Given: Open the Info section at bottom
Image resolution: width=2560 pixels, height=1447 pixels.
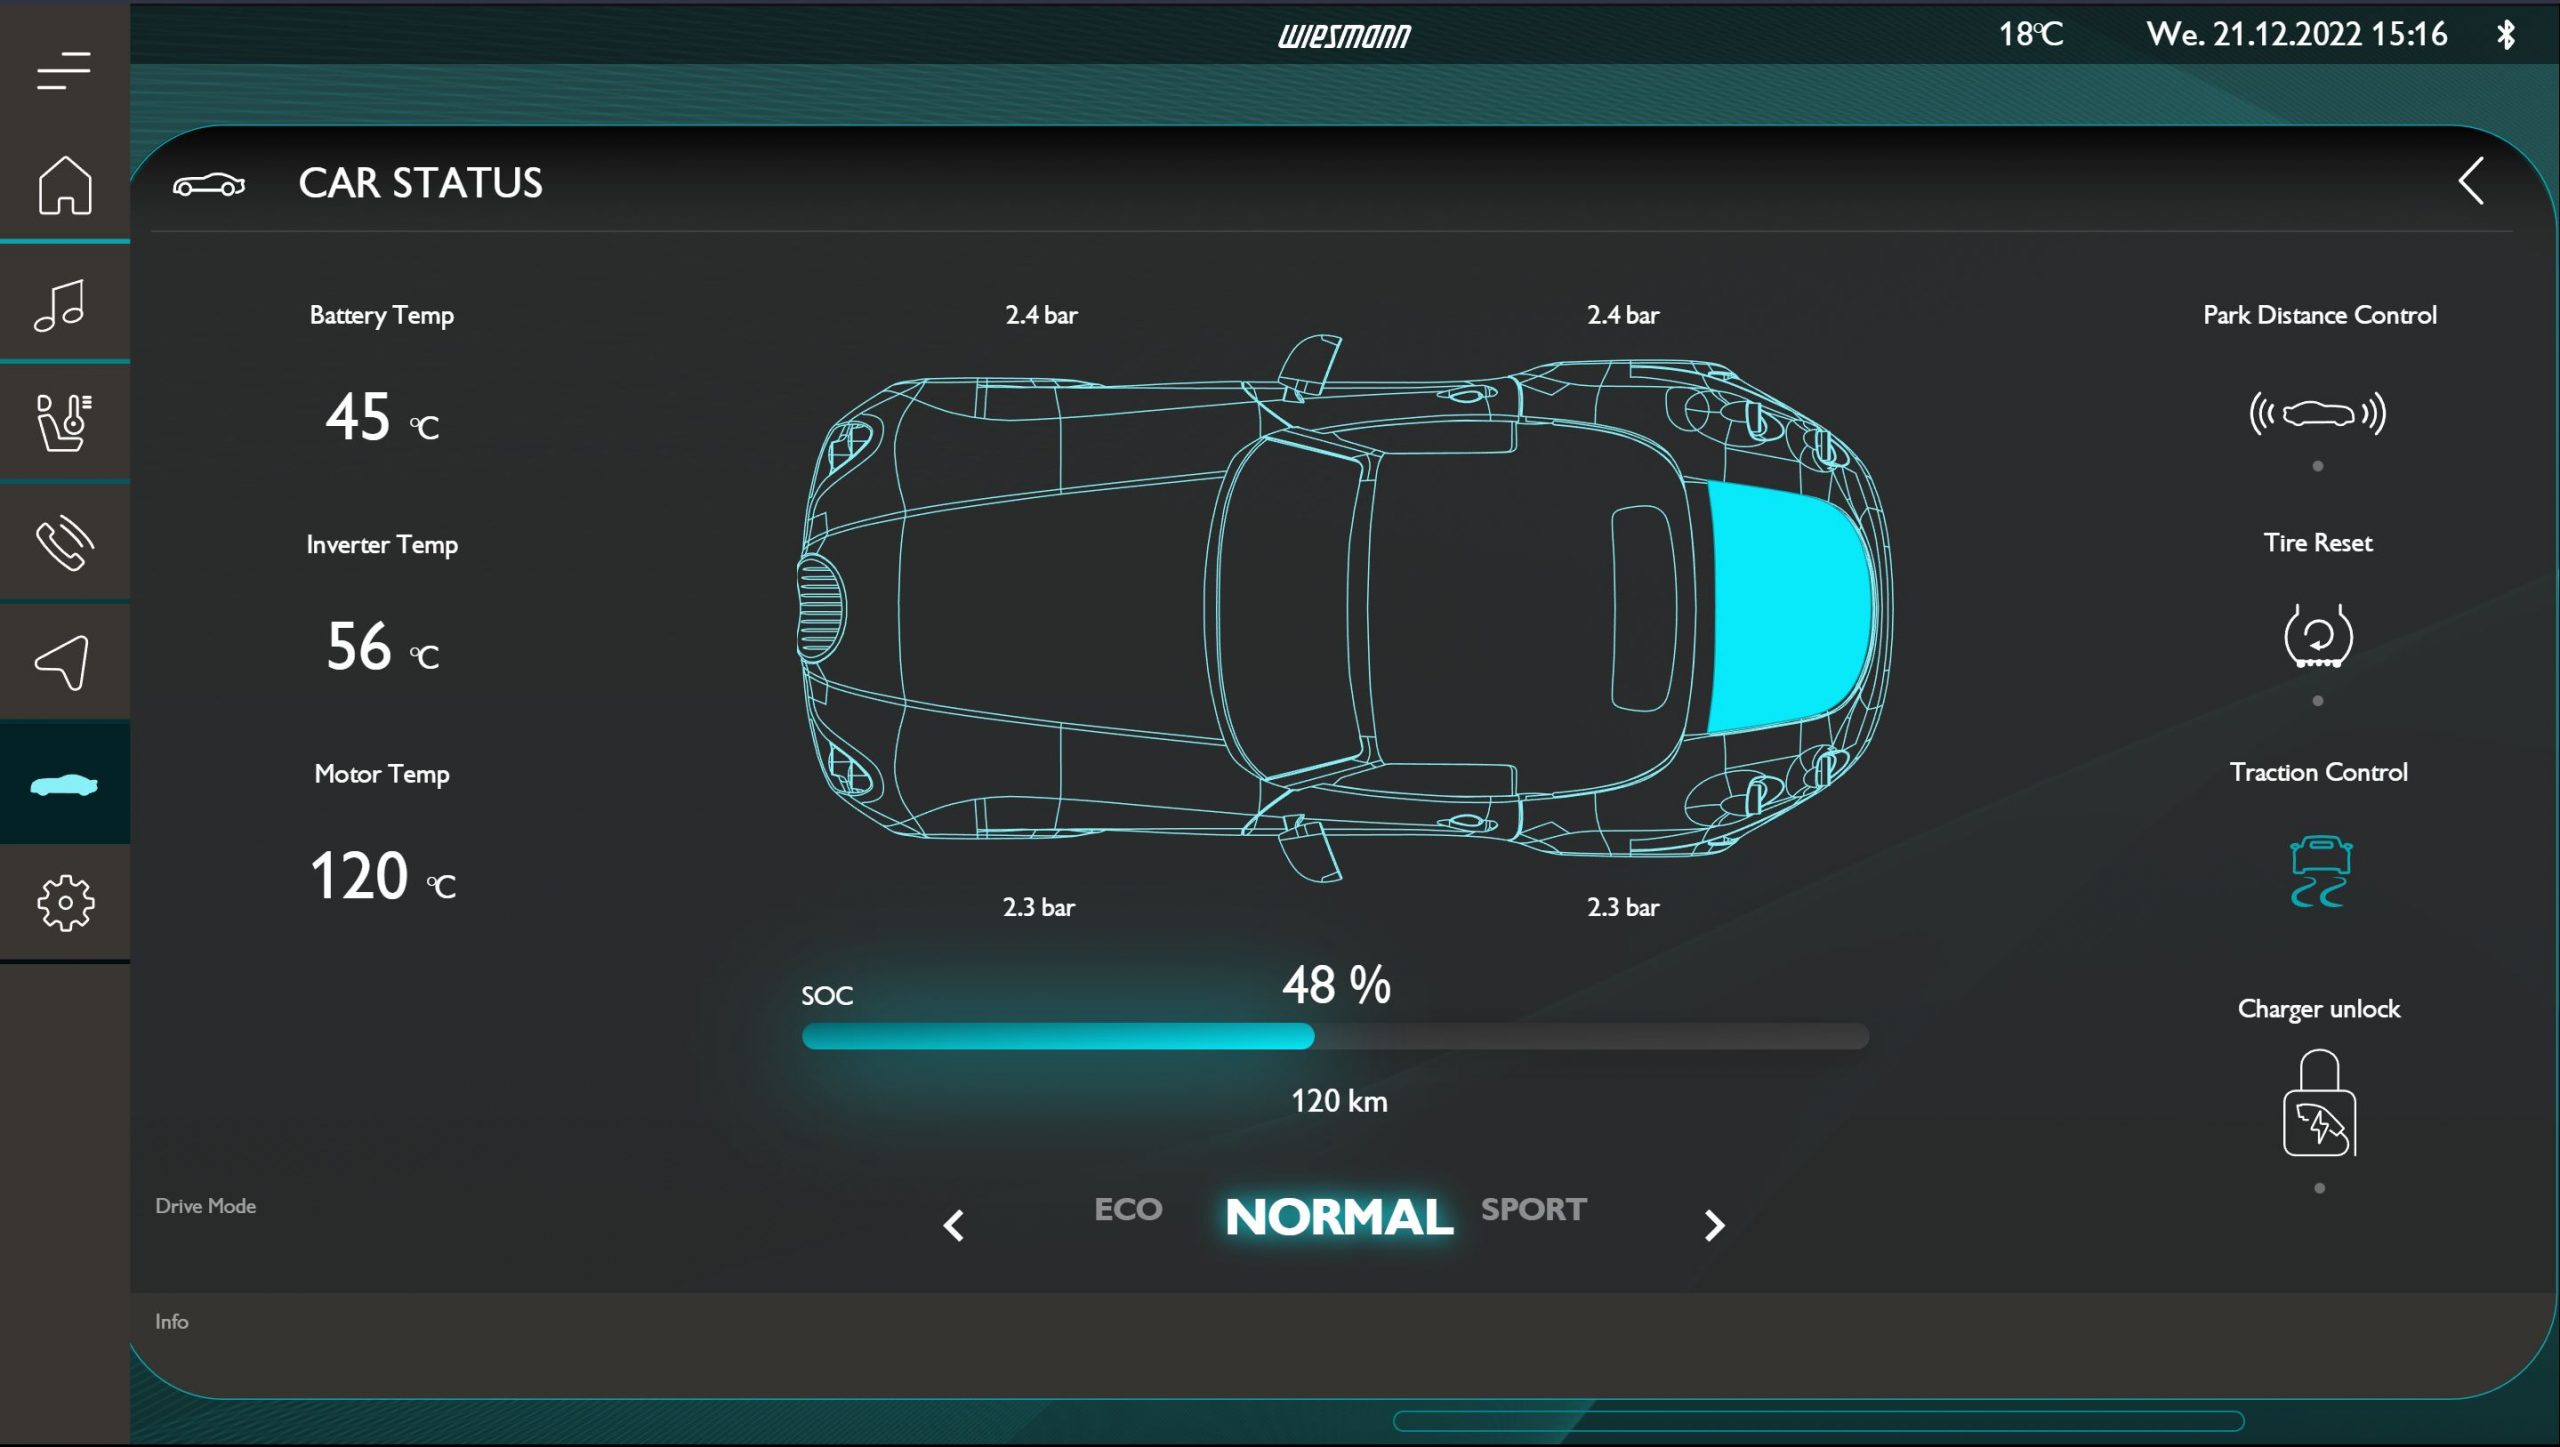Looking at the screenshot, I should tap(171, 1321).
